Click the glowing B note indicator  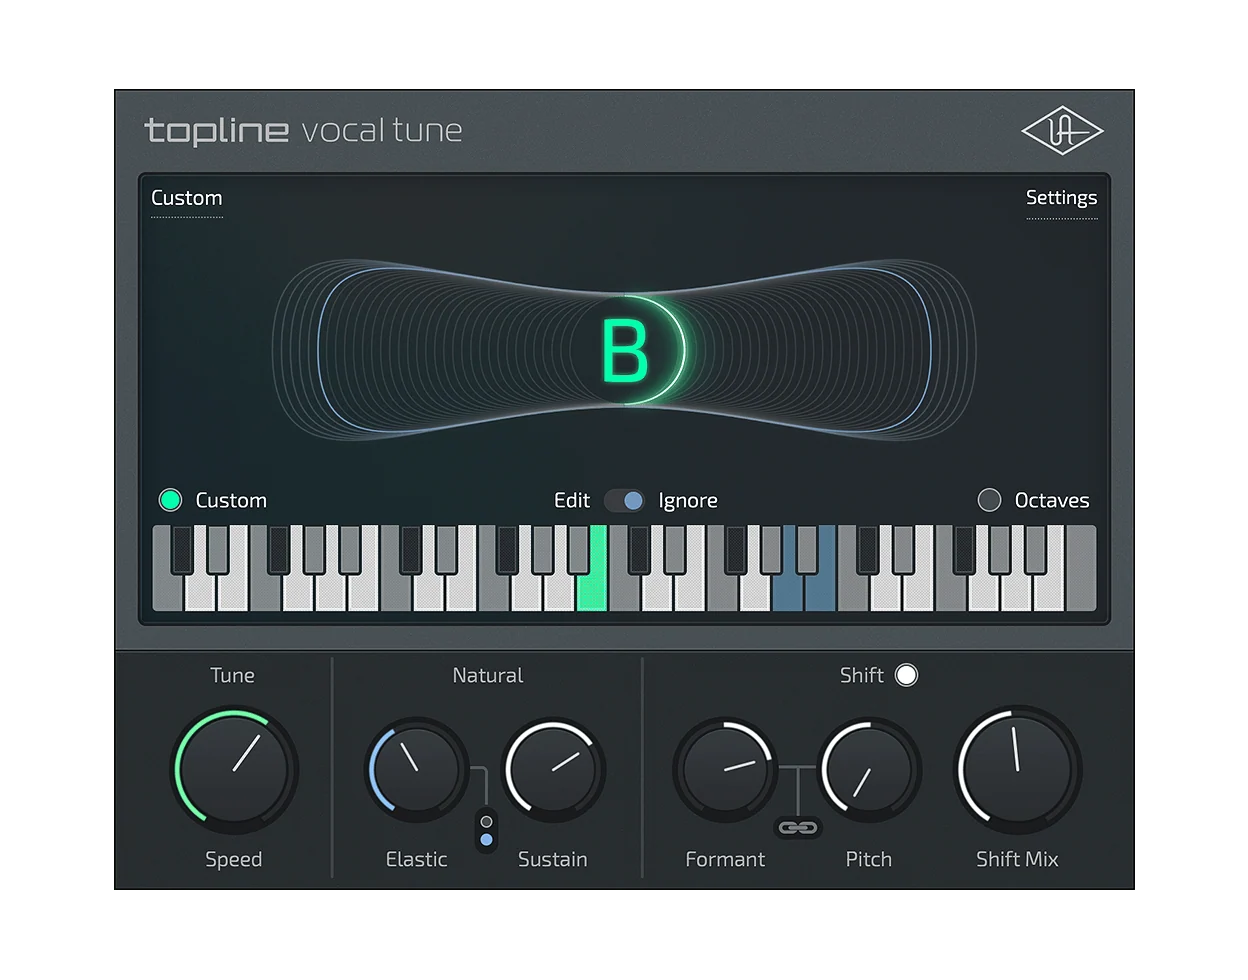(626, 350)
